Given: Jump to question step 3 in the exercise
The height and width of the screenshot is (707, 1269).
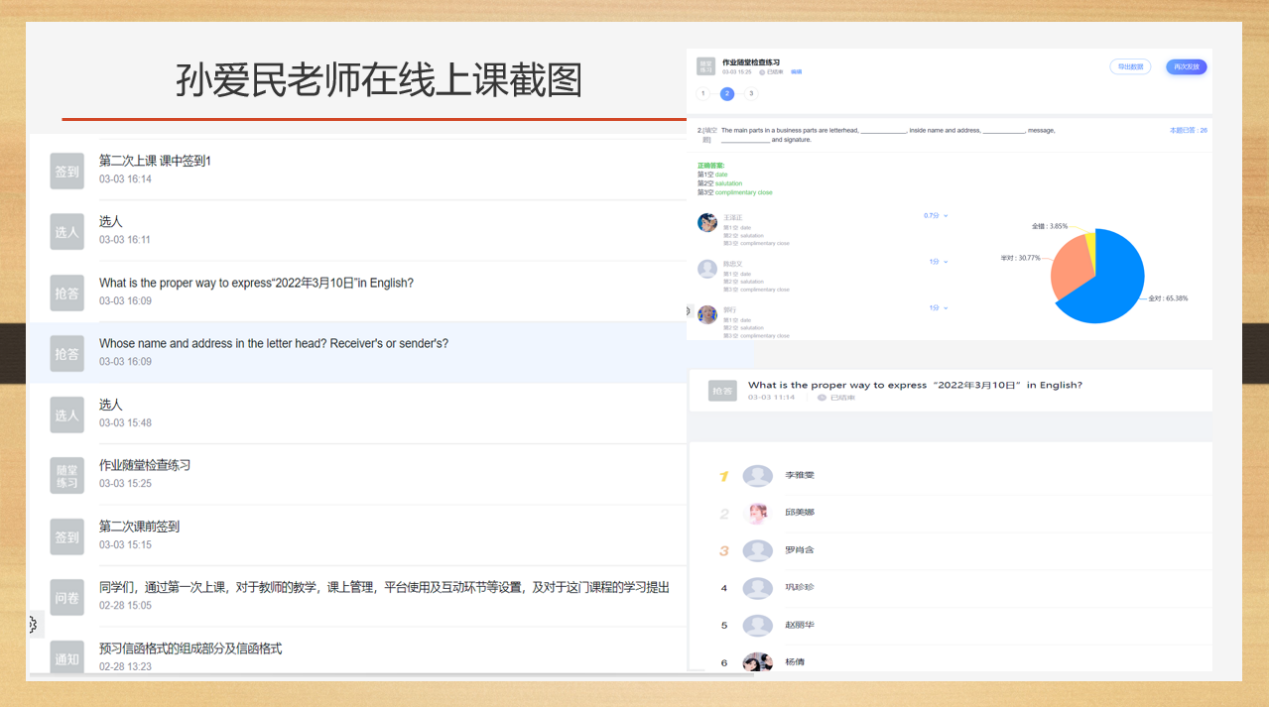Looking at the screenshot, I should click(751, 94).
